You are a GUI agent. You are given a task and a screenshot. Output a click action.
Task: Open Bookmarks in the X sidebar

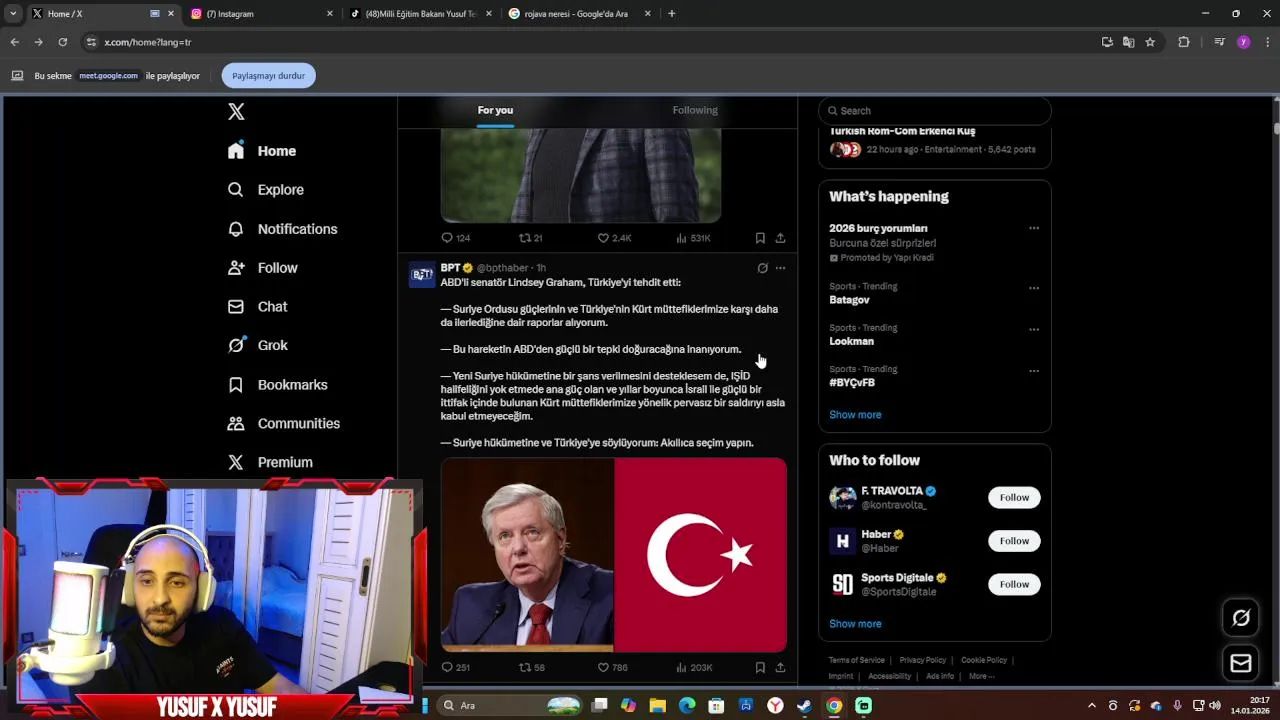pyautogui.click(x=277, y=385)
